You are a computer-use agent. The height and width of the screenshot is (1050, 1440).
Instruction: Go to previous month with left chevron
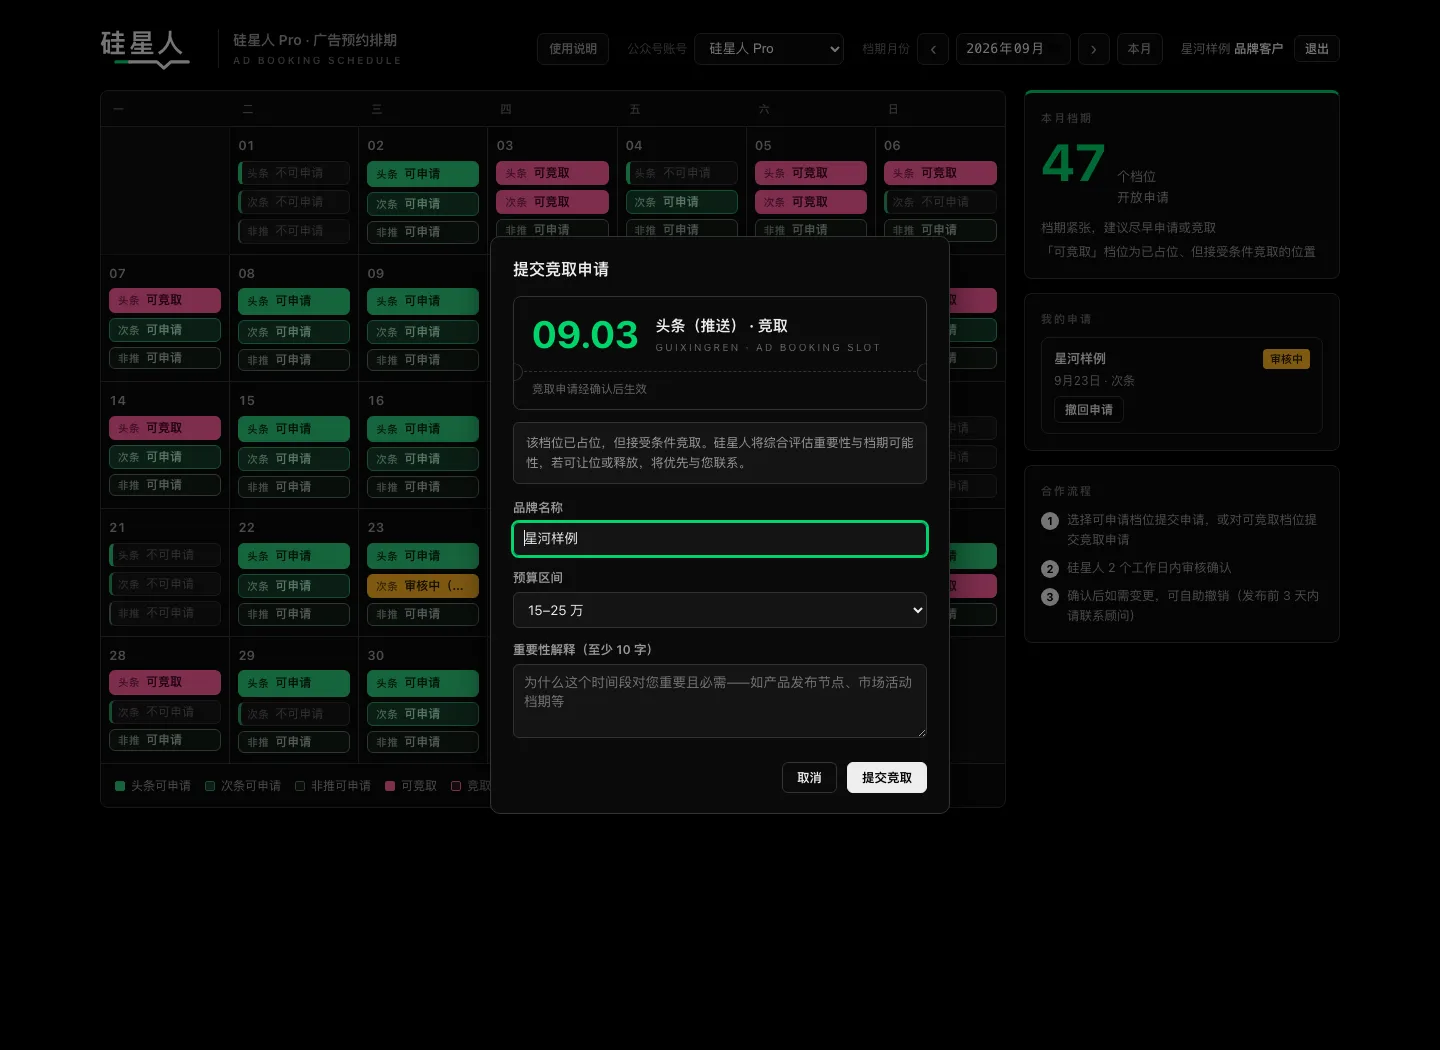pyautogui.click(x=933, y=49)
